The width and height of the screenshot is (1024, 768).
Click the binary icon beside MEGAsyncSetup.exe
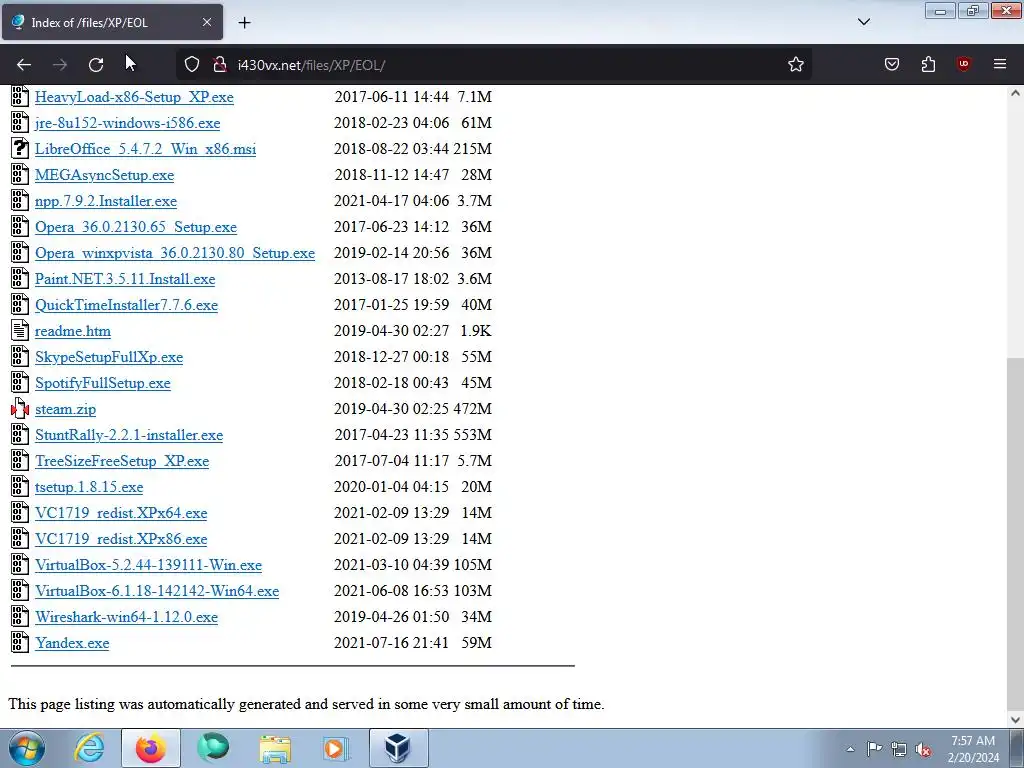[x=20, y=175]
